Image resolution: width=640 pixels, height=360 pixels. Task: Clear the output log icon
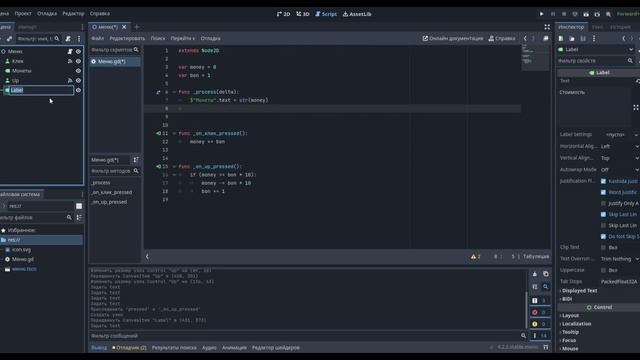coord(535,274)
